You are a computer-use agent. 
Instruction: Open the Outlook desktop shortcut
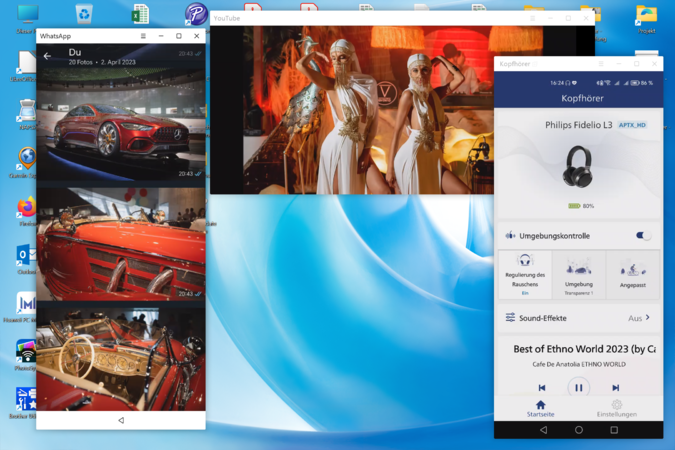click(27, 255)
